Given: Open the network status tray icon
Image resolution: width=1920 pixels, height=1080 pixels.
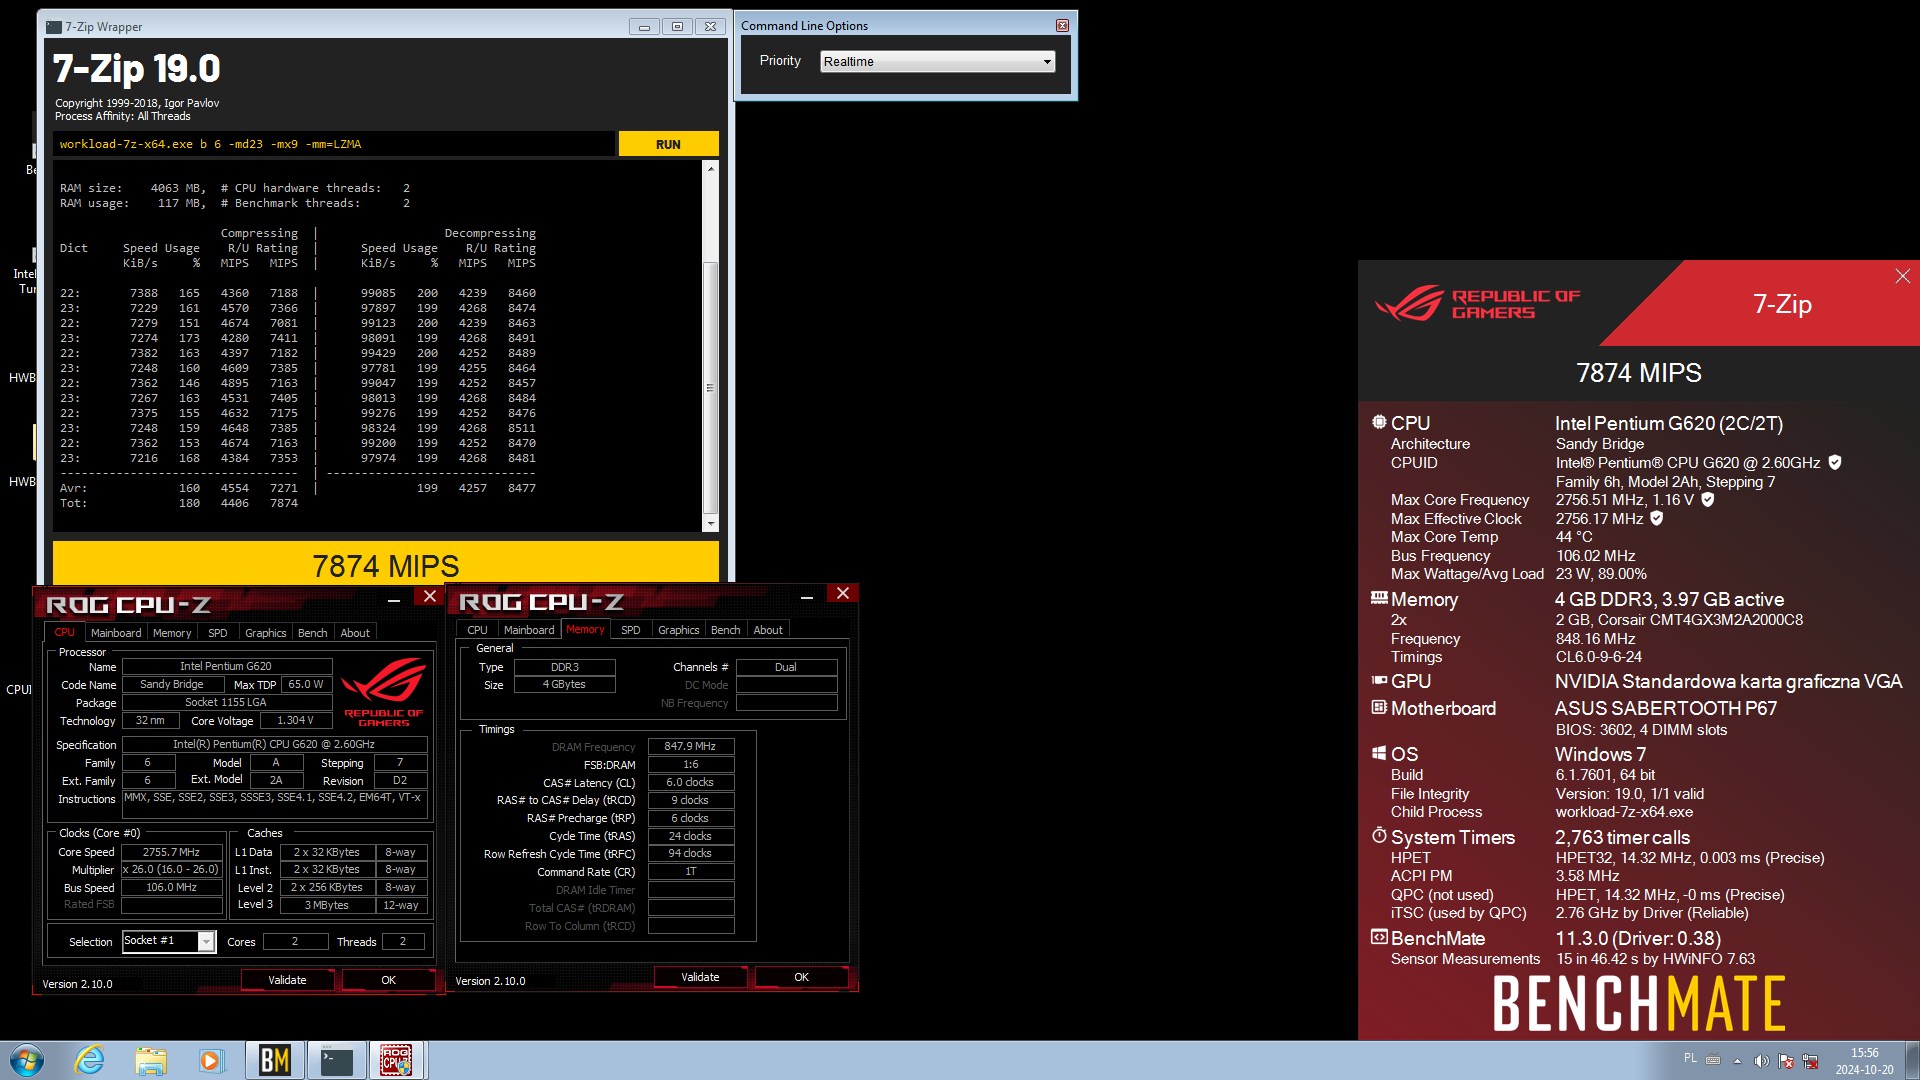Looking at the screenshot, I should [x=1810, y=1061].
